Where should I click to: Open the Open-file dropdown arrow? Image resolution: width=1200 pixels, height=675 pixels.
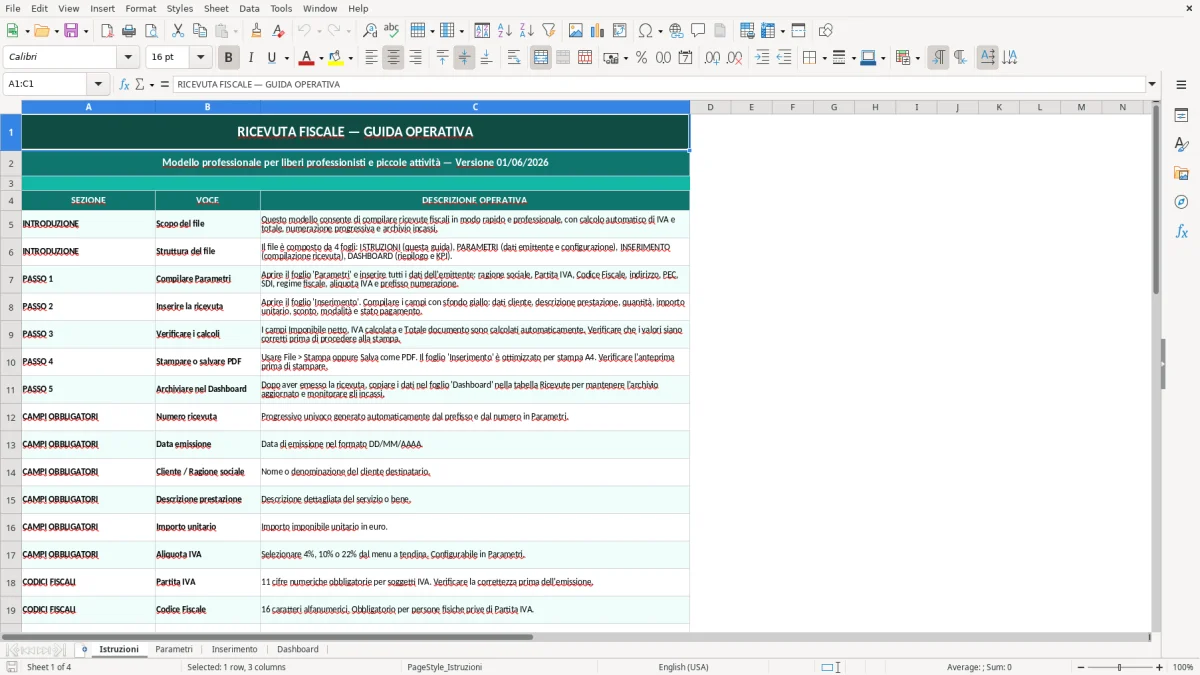(55, 31)
